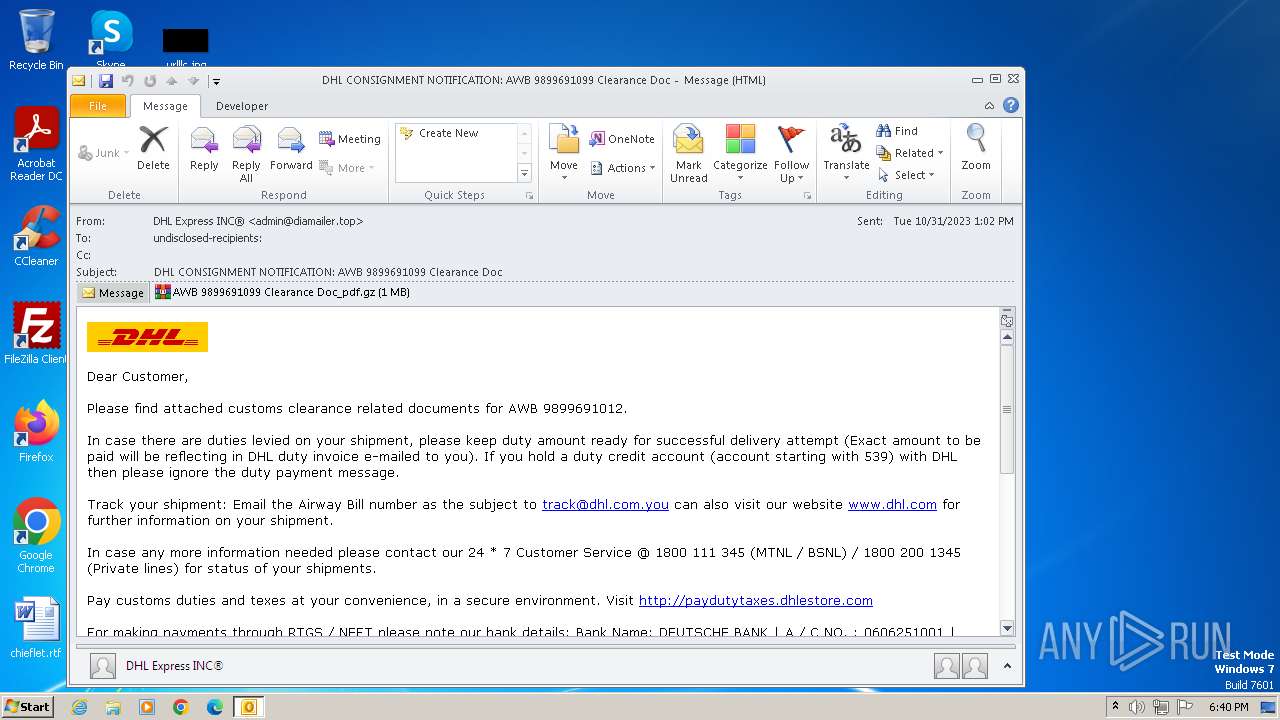The height and width of the screenshot is (720, 1280).
Task: Open the Related dropdown
Action: pyautogui.click(x=910, y=153)
